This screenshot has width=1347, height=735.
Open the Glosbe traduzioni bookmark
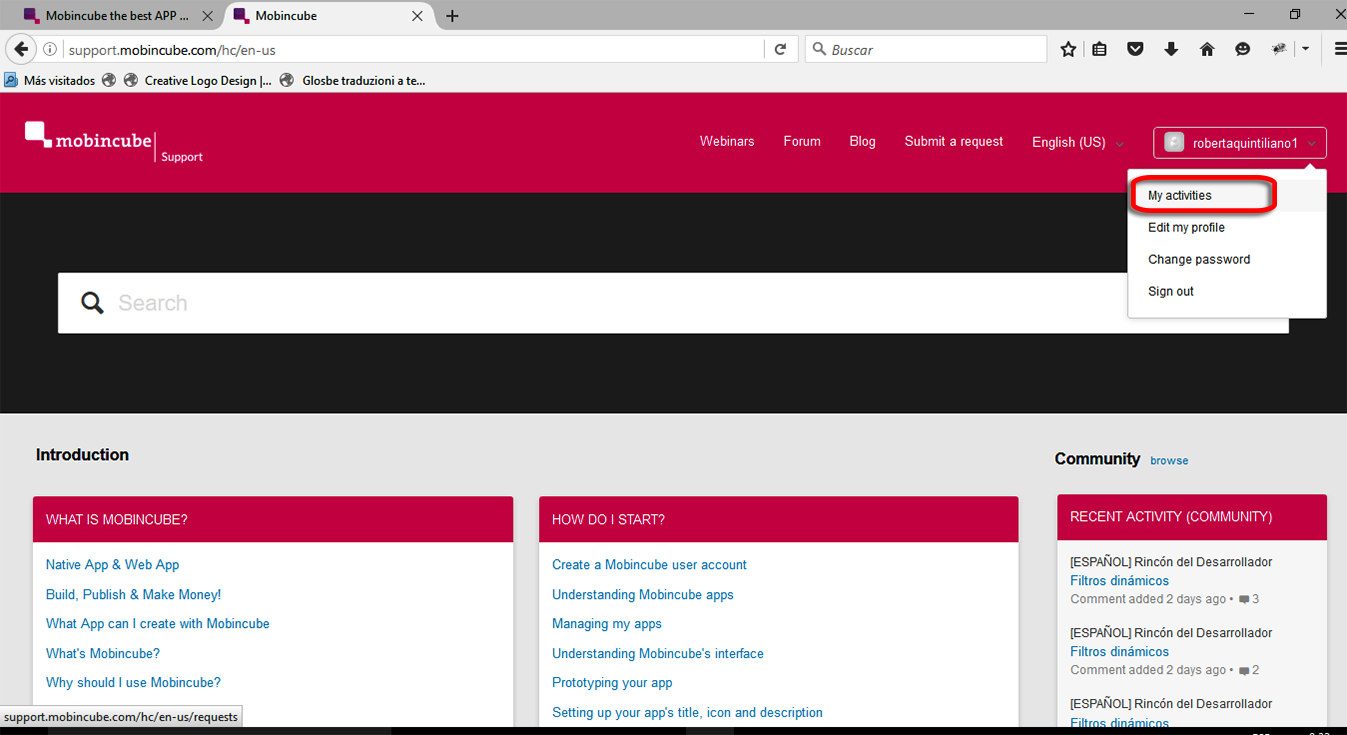click(x=353, y=81)
